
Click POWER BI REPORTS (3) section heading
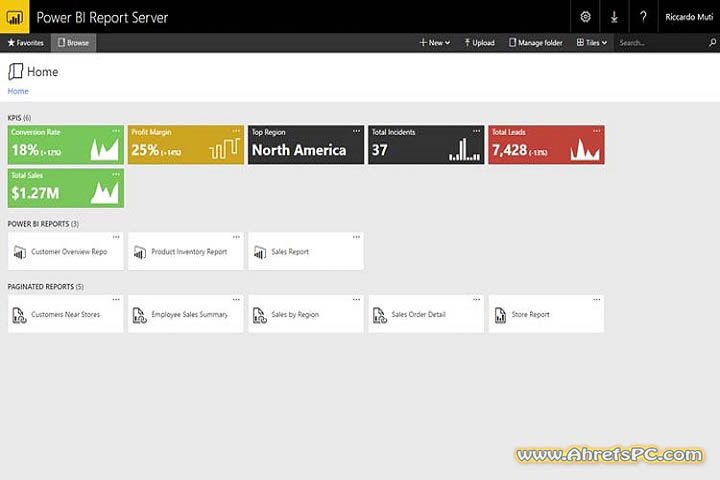point(43,224)
